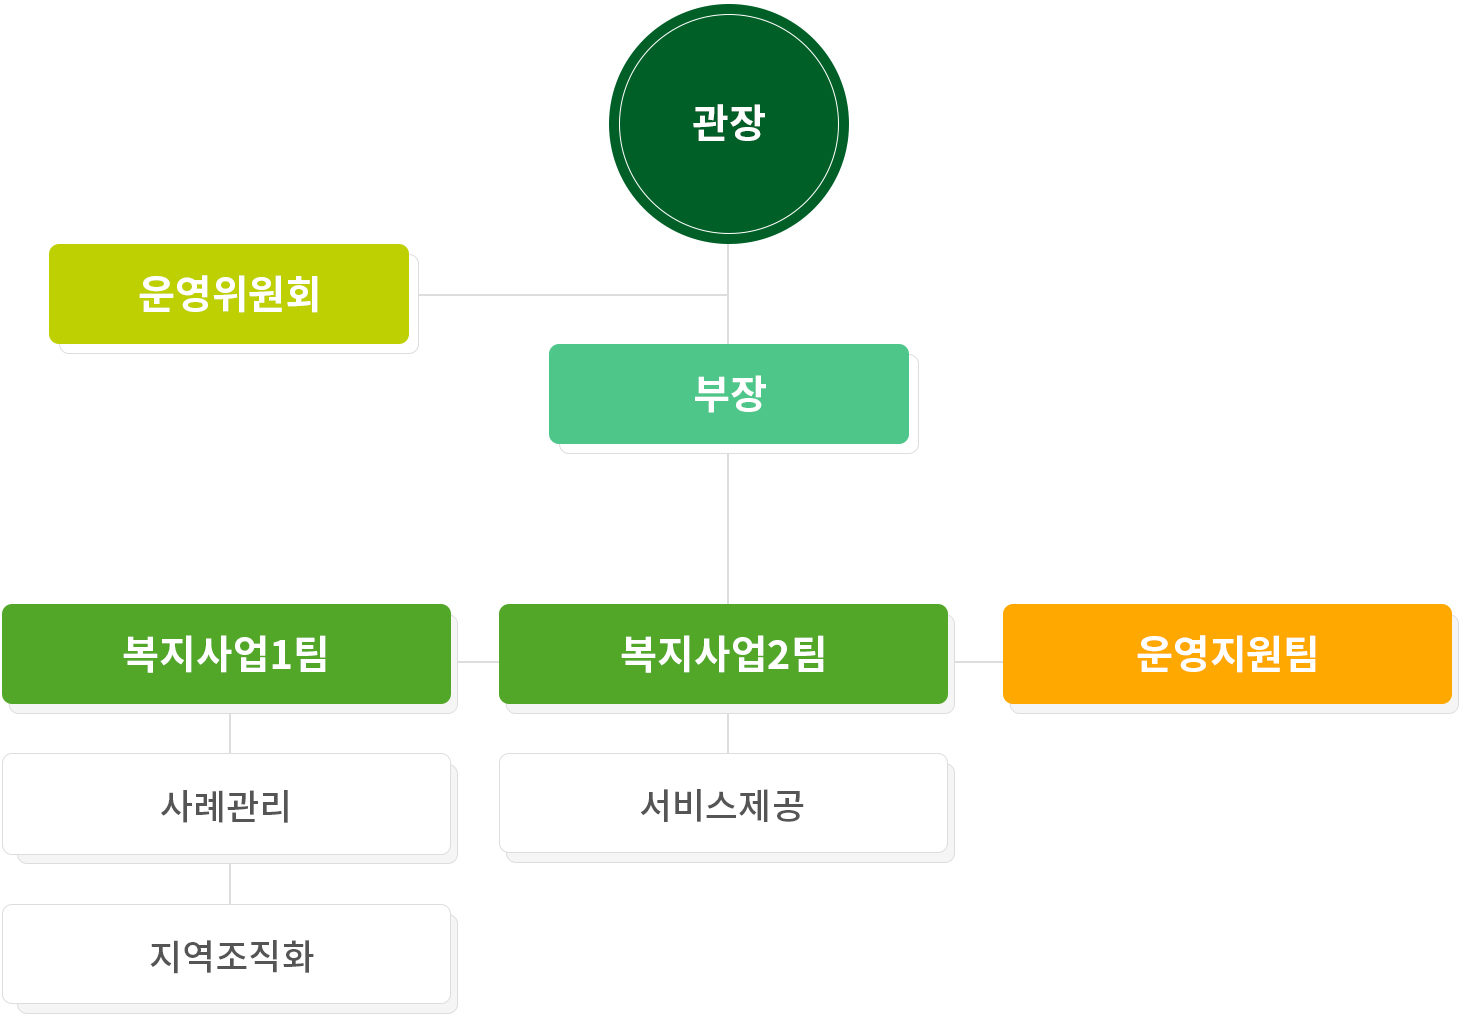Click the horizontal connector line from 운영위원회
Screen dimensions: 1460x1014
point(570,295)
